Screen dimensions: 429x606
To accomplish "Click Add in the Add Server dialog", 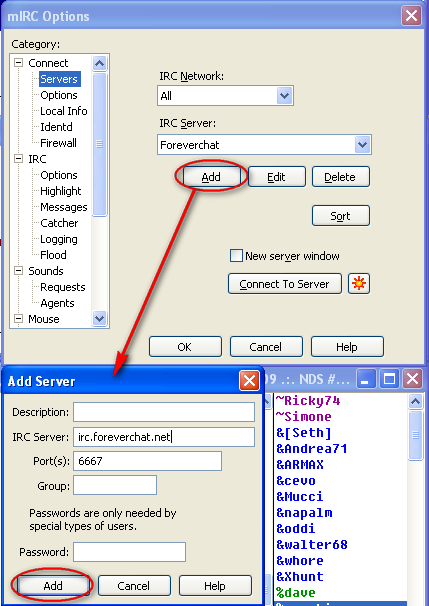I will (53, 586).
